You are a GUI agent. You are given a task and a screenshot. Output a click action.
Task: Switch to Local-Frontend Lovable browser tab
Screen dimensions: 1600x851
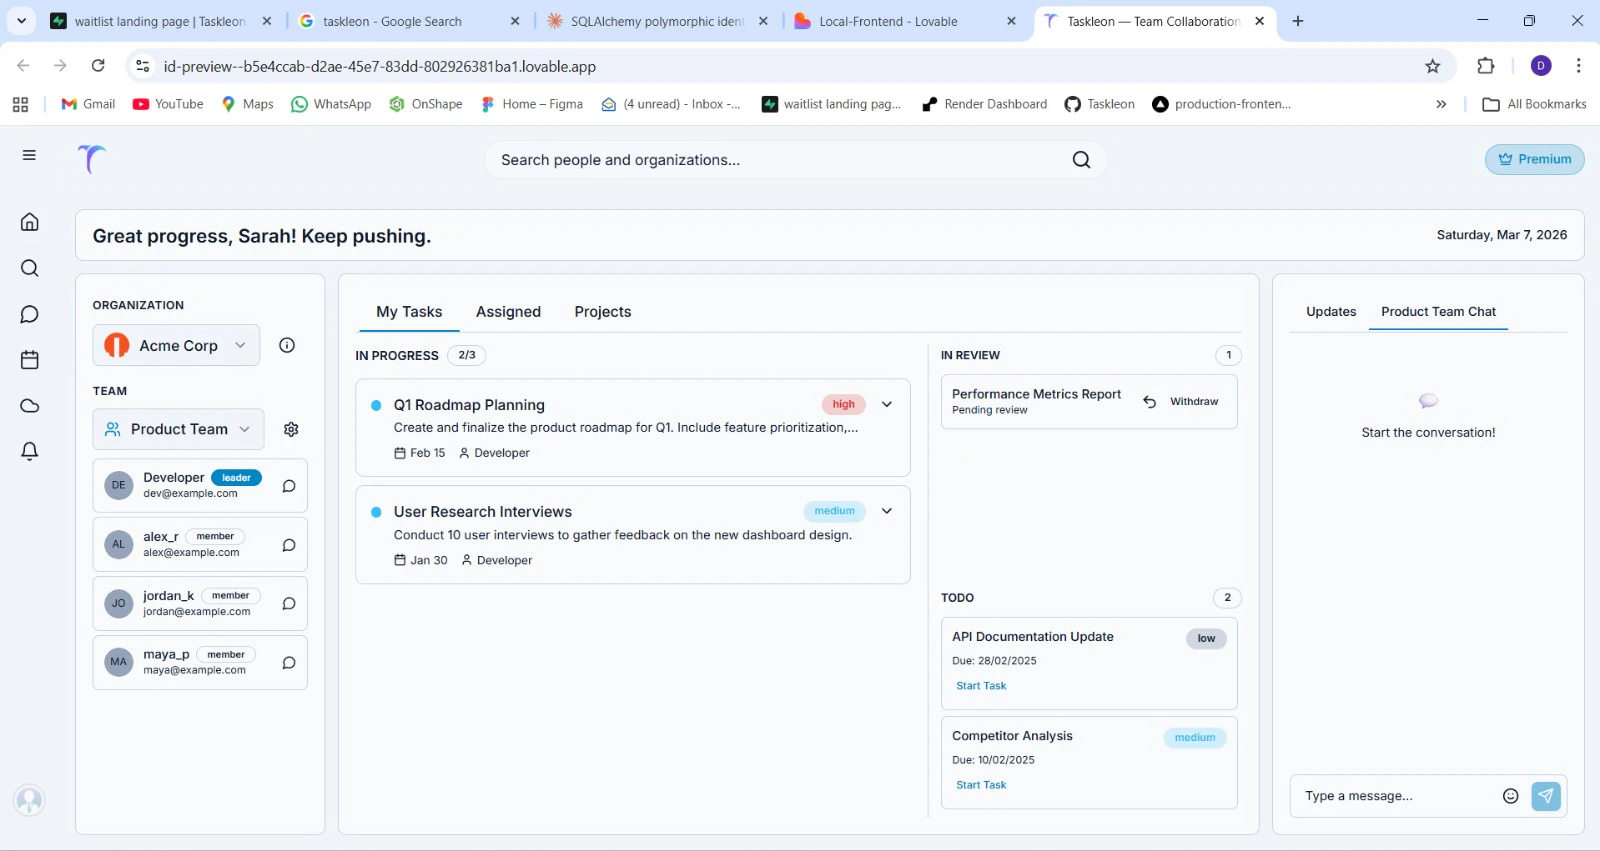pyautogui.click(x=906, y=21)
